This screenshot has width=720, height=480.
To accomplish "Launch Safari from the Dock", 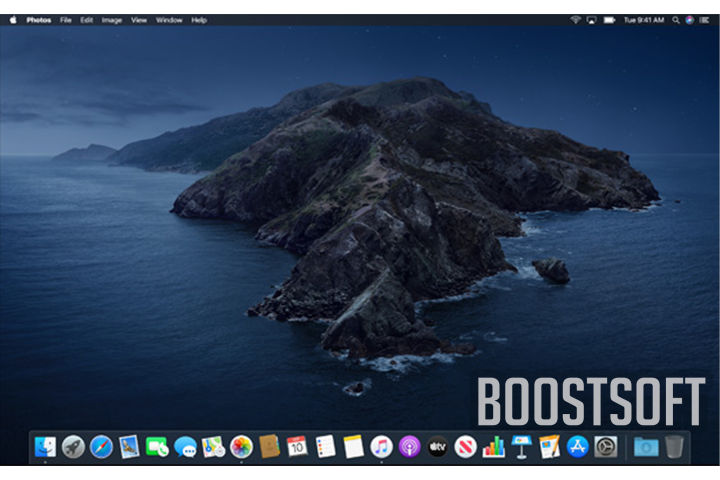I will point(101,446).
